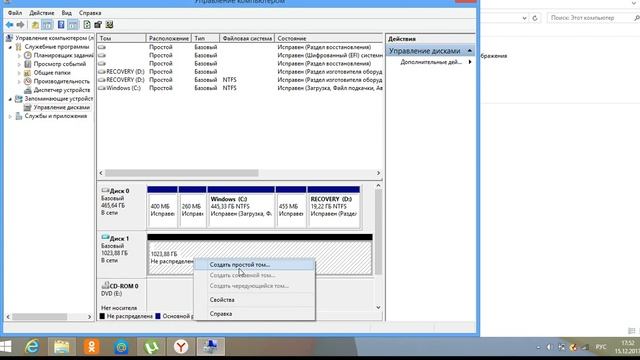The image size is (640, 360).
Task: Select the Shared Folders icon in tree
Action: coord(28,73)
